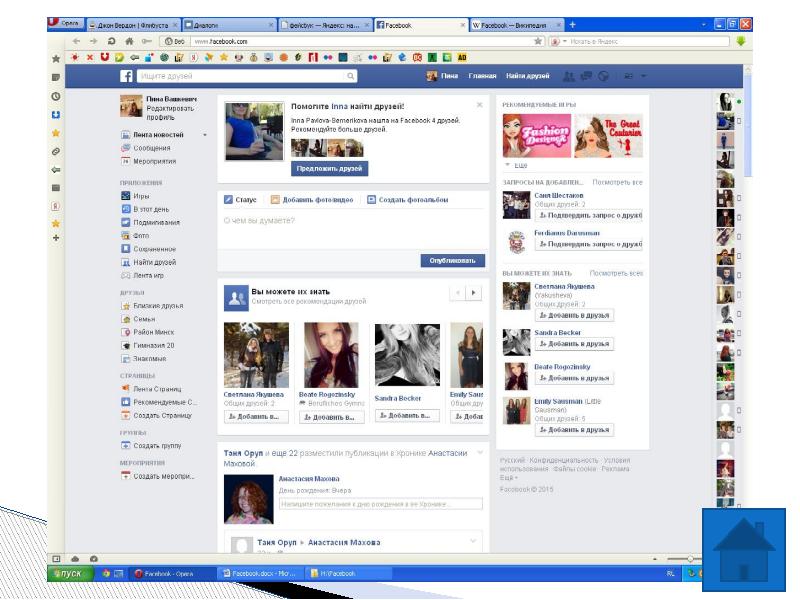Switch to the Диалоги browser tab

pos(228,22)
